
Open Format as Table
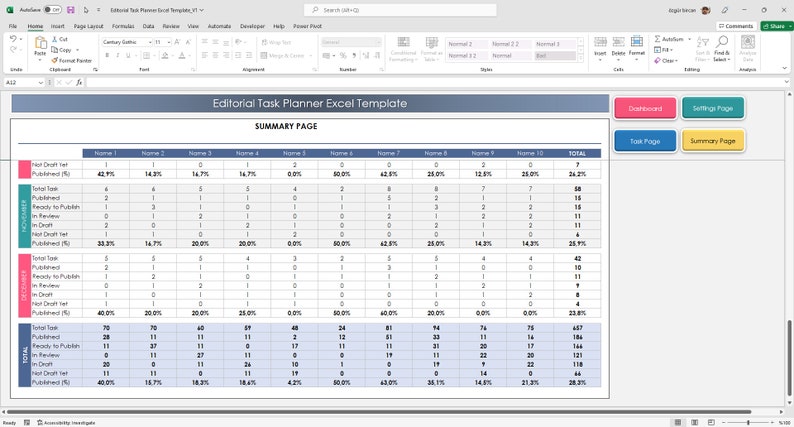[431, 49]
